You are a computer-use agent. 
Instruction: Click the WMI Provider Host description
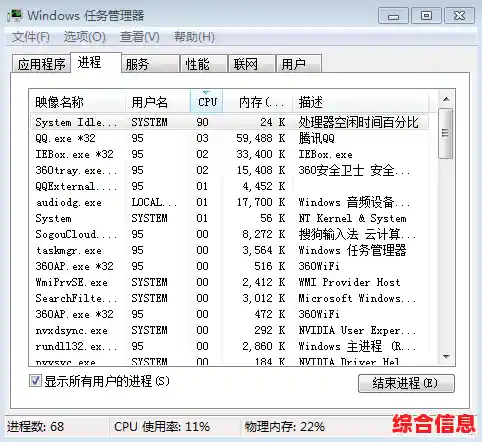[x=349, y=282]
